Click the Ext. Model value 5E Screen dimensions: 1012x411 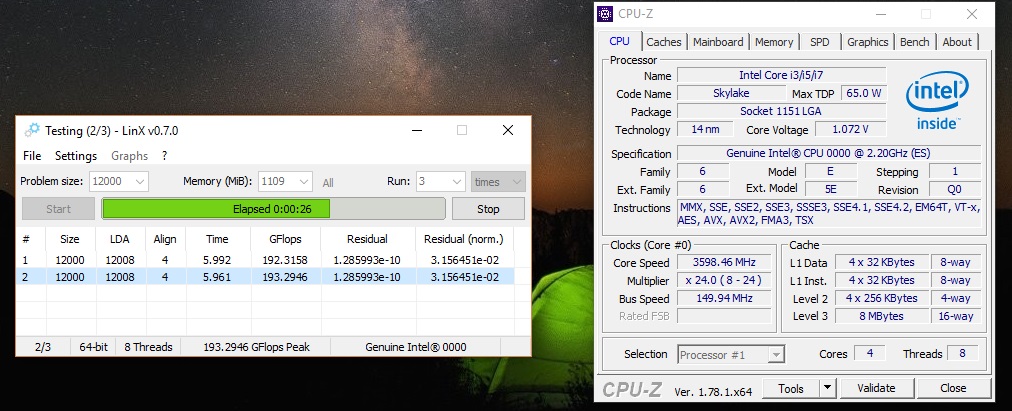click(831, 190)
